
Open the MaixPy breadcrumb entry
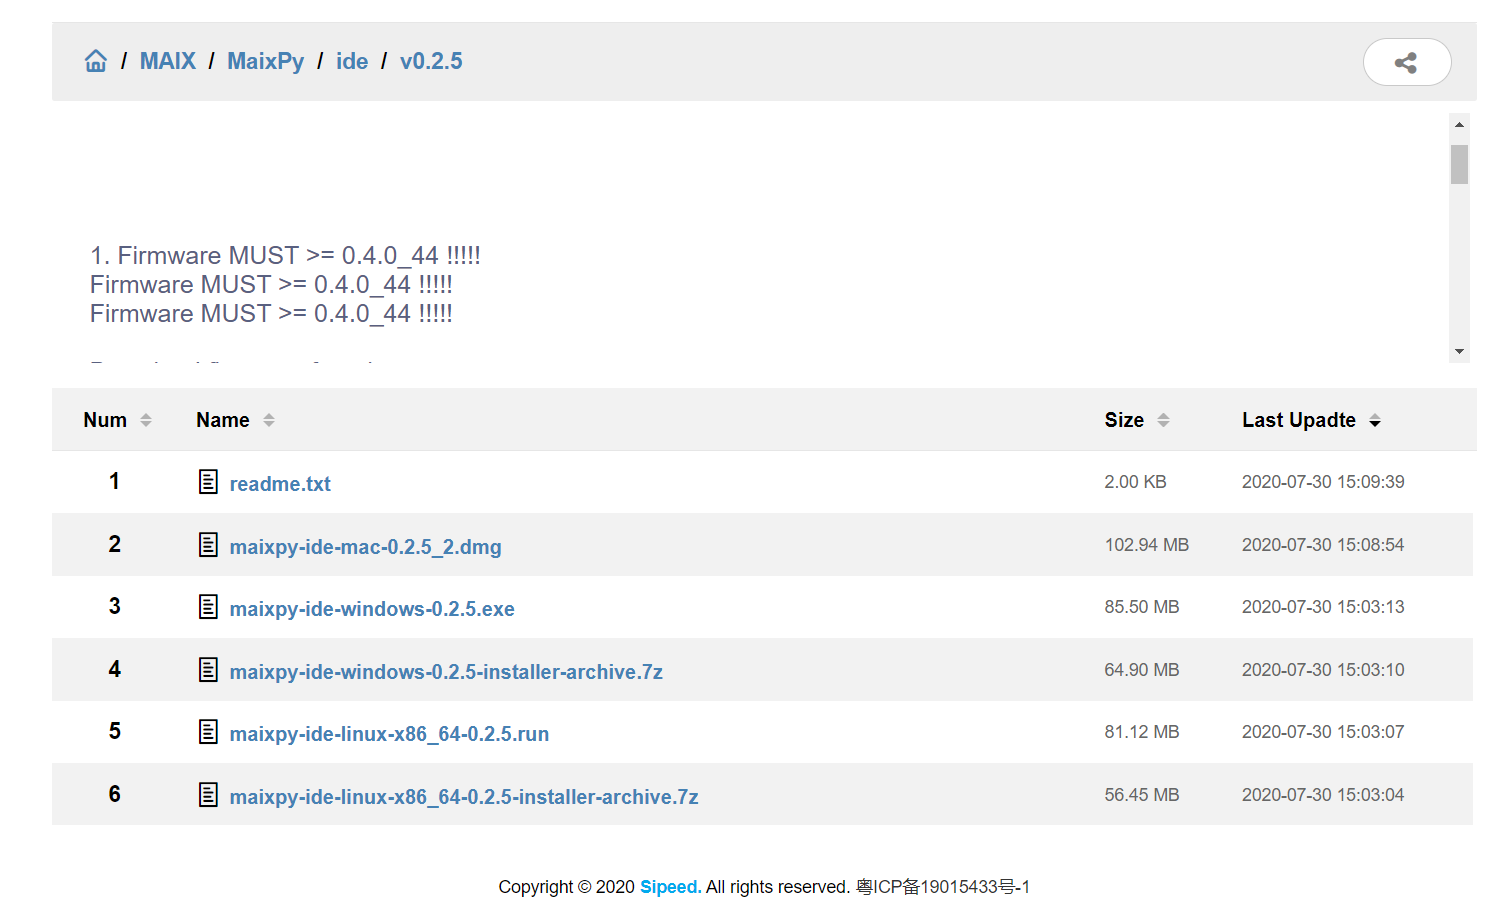point(265,60)
